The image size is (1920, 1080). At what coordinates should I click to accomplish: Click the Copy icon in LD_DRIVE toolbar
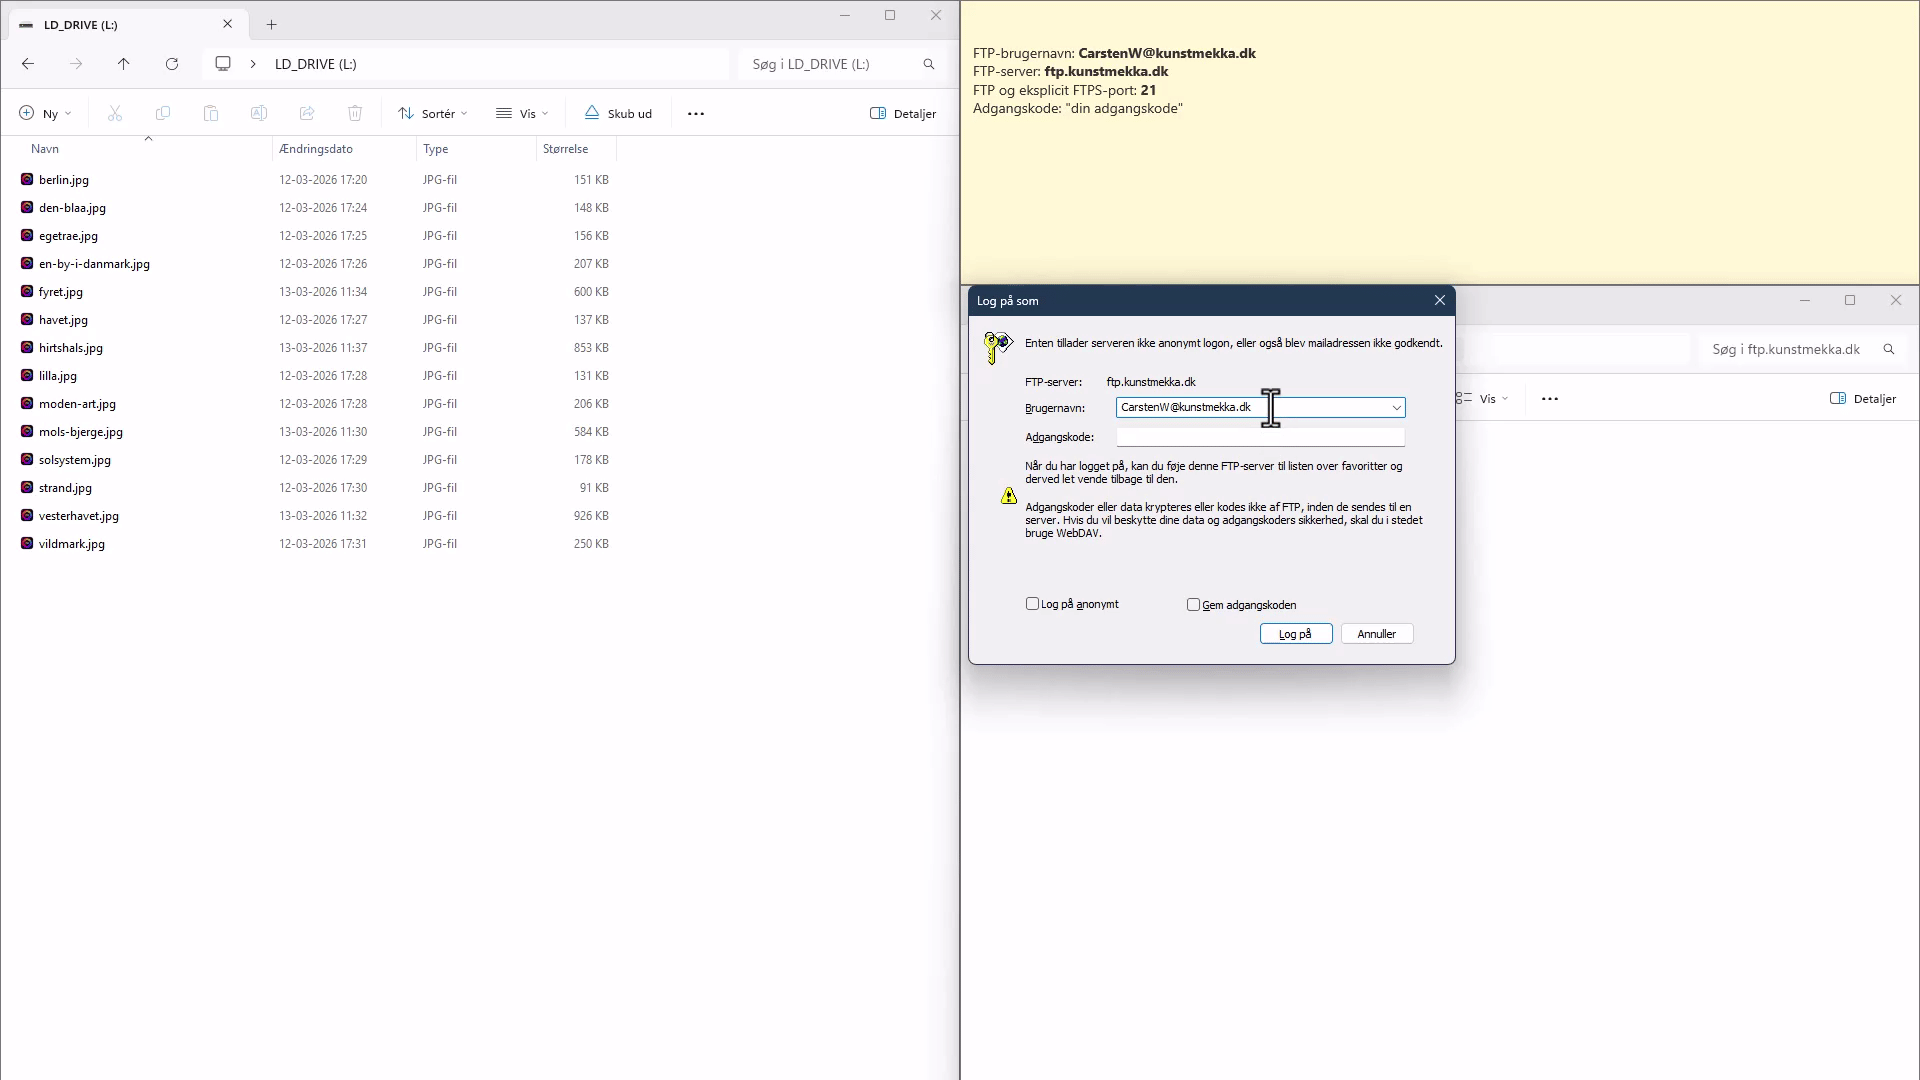(163, 114)
